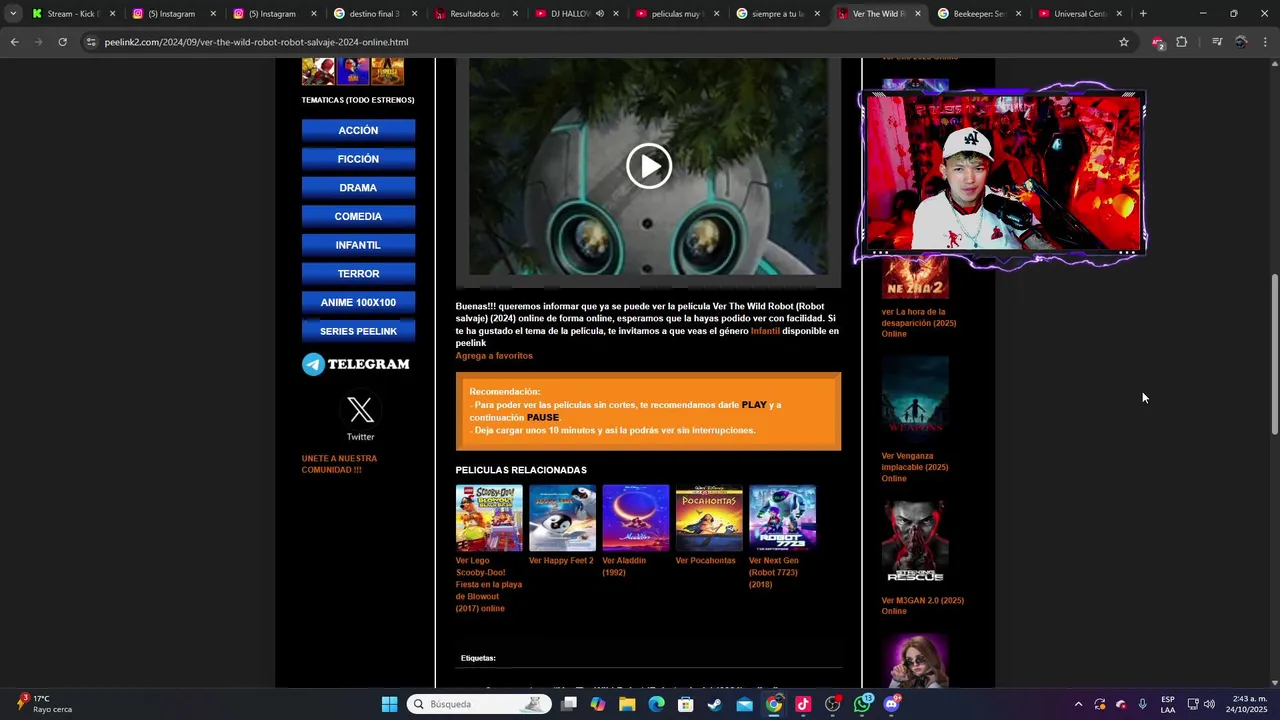Image resolution: width=1280 pixels, height=720 pixels.
Task: Open TikTok from the taskbar
Action: 803,704
